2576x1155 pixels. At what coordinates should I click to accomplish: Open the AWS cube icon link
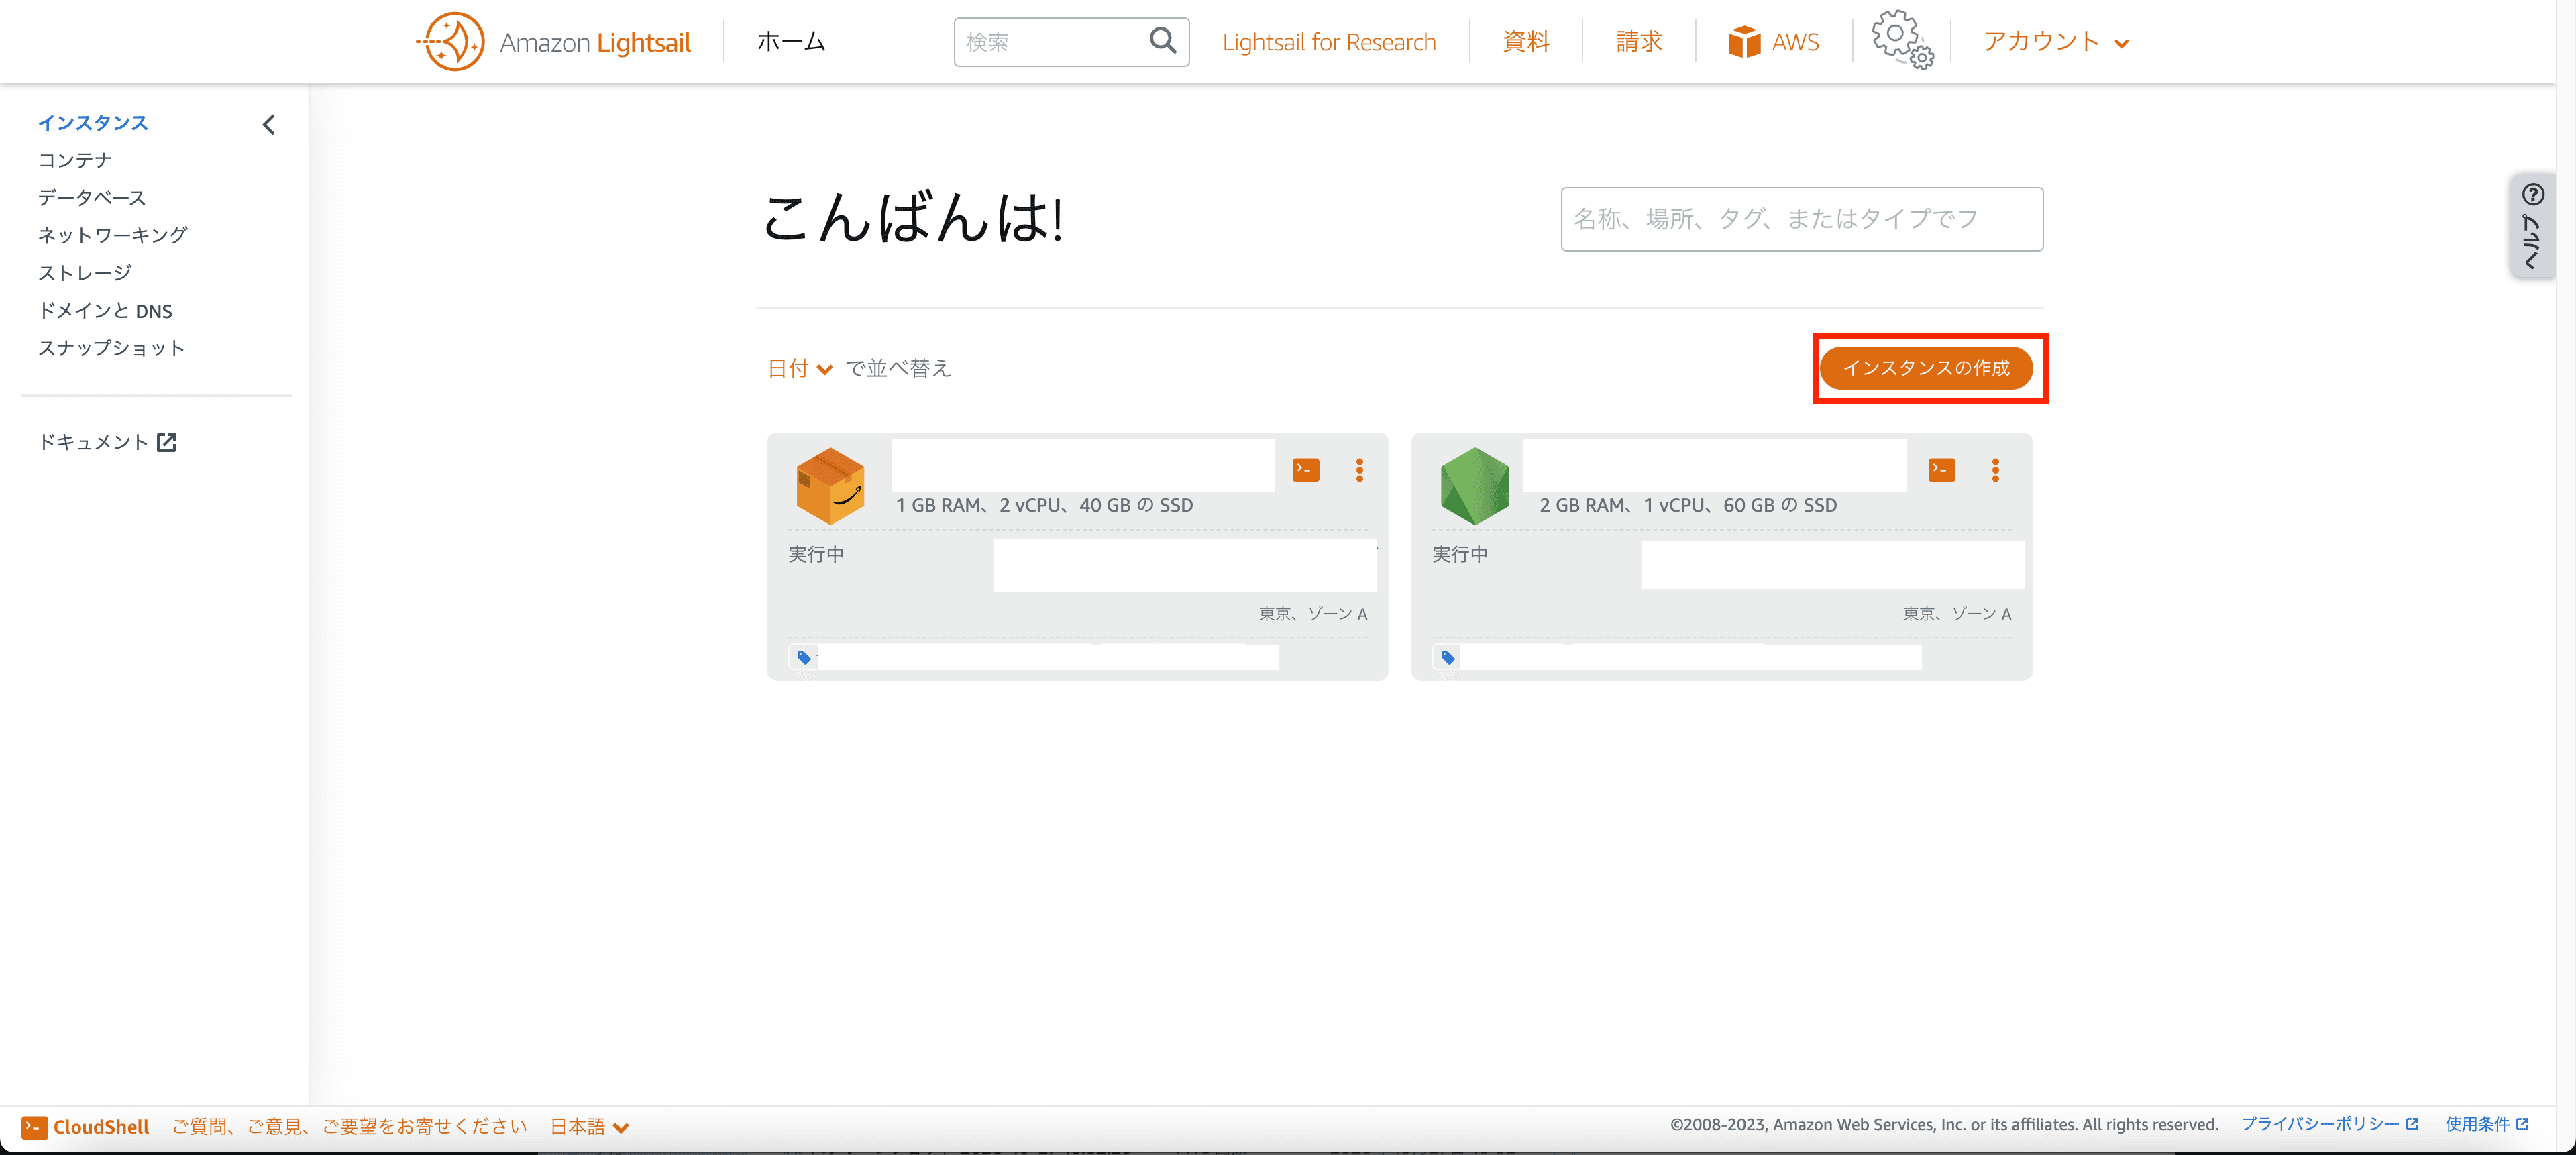point(1773,42)
